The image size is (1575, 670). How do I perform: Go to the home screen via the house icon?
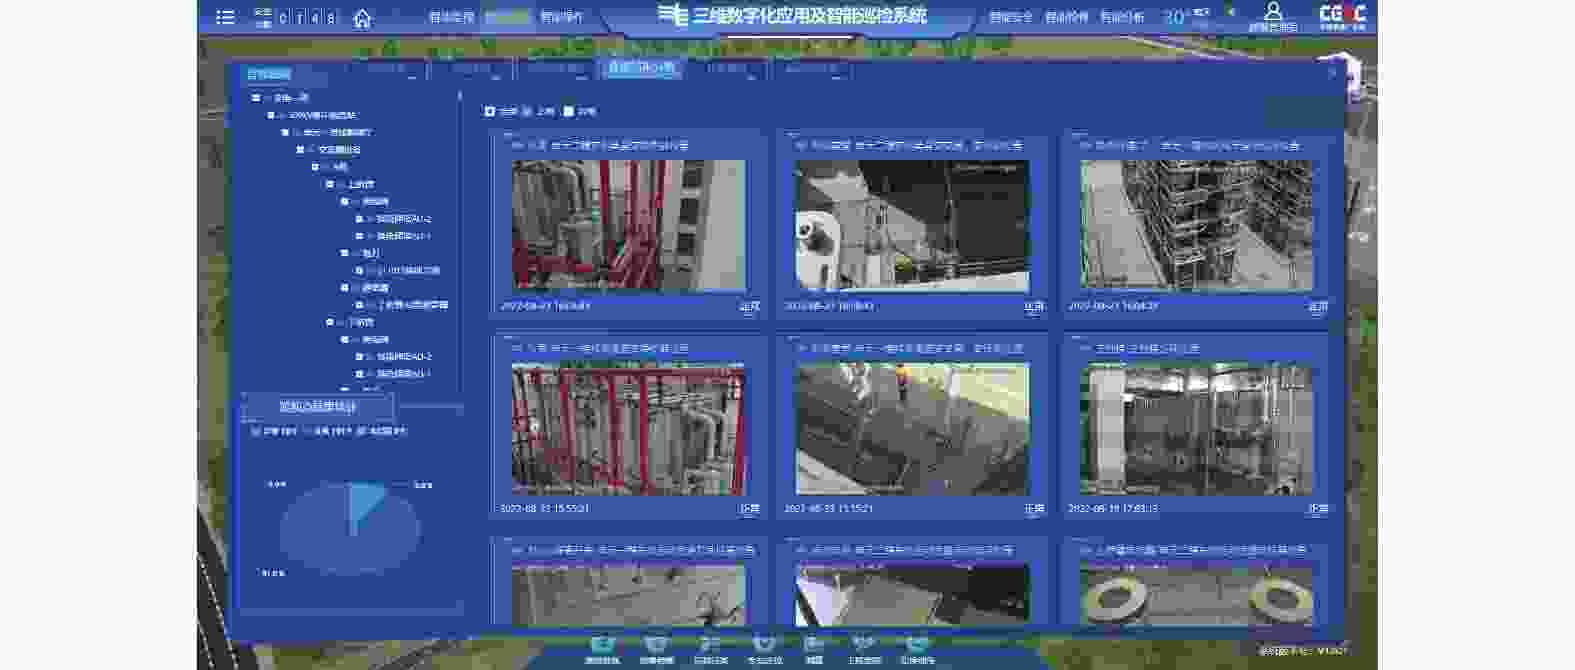(362, 18)
